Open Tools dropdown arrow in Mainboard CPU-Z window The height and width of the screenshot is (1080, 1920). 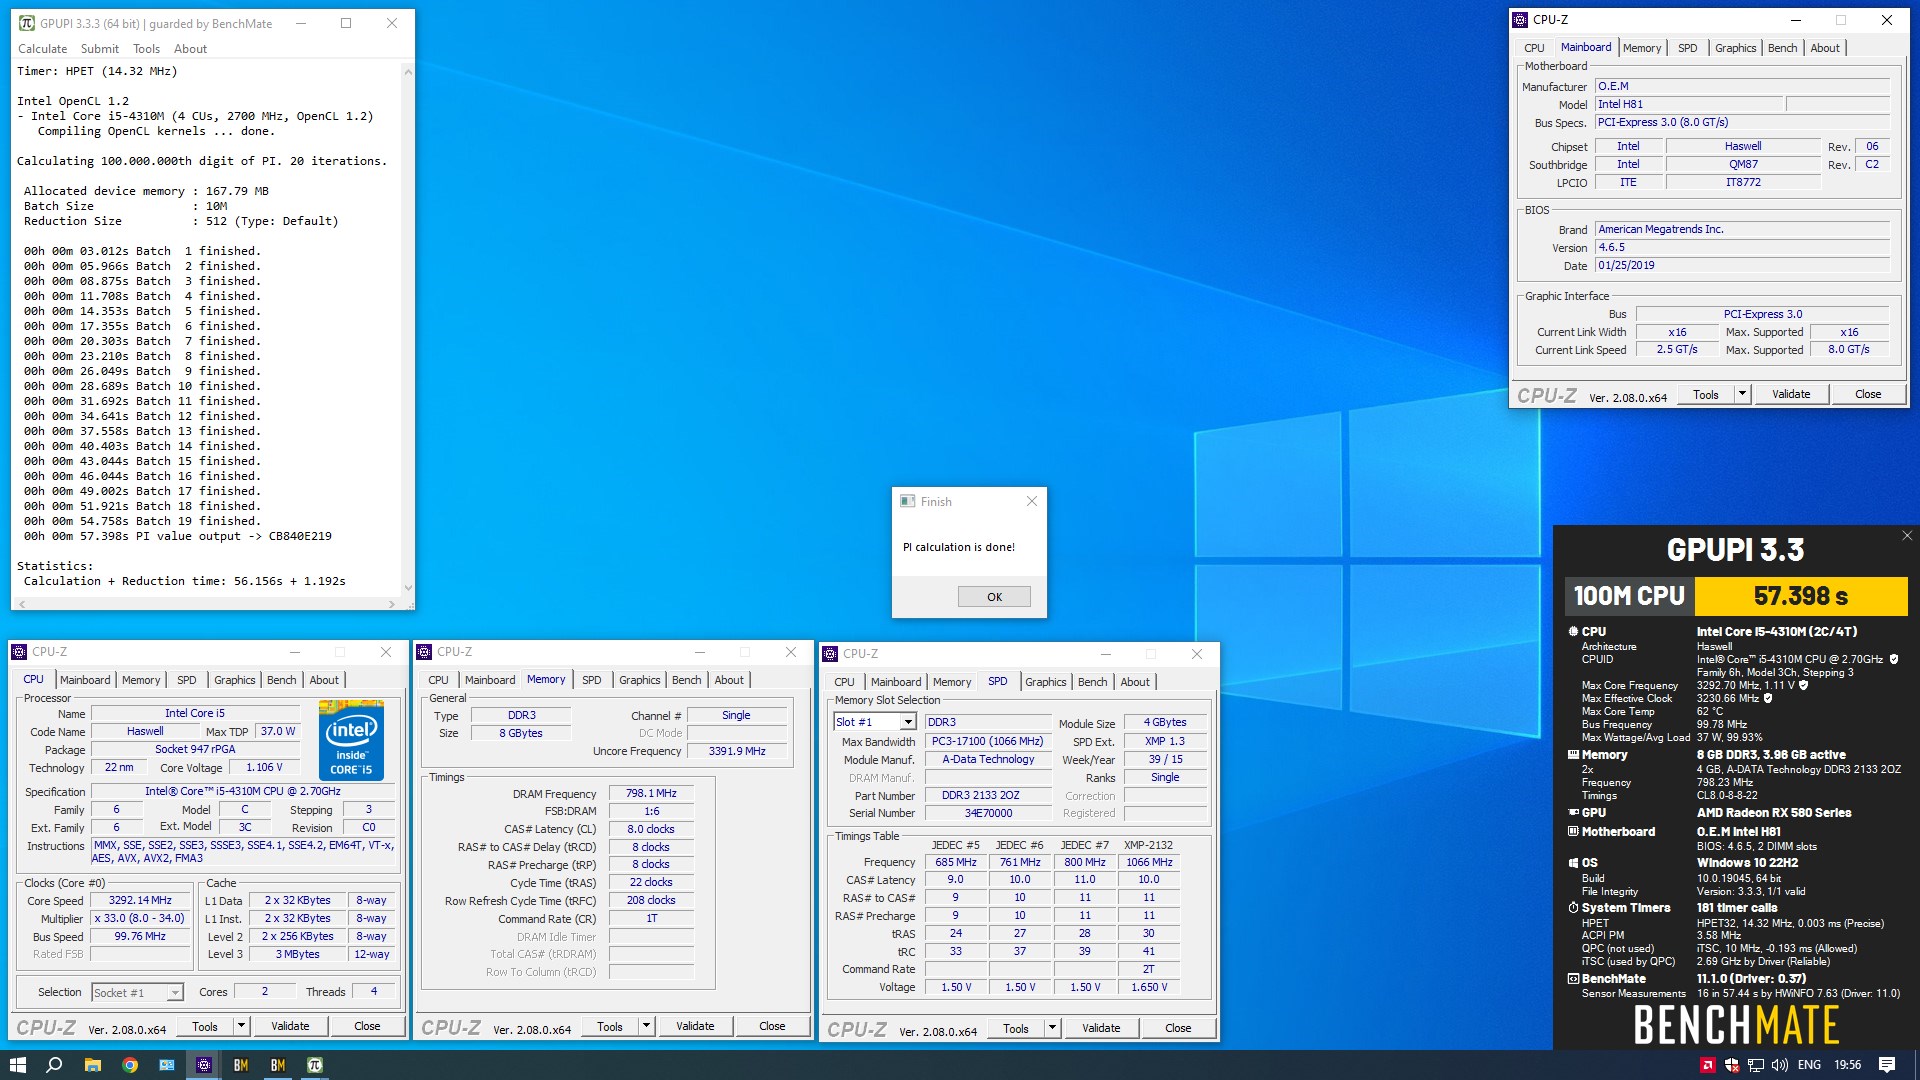1742,394
